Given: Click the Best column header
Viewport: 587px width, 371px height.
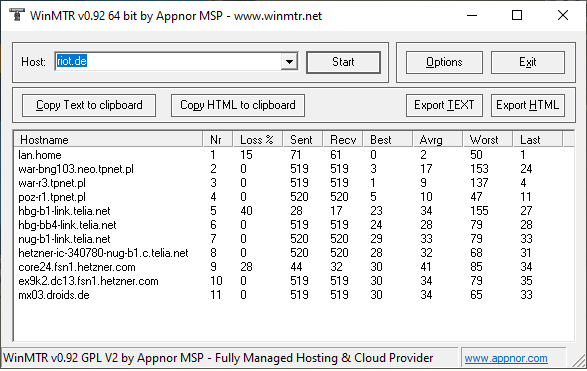Looking at the screenshot, I should (387, 140).
